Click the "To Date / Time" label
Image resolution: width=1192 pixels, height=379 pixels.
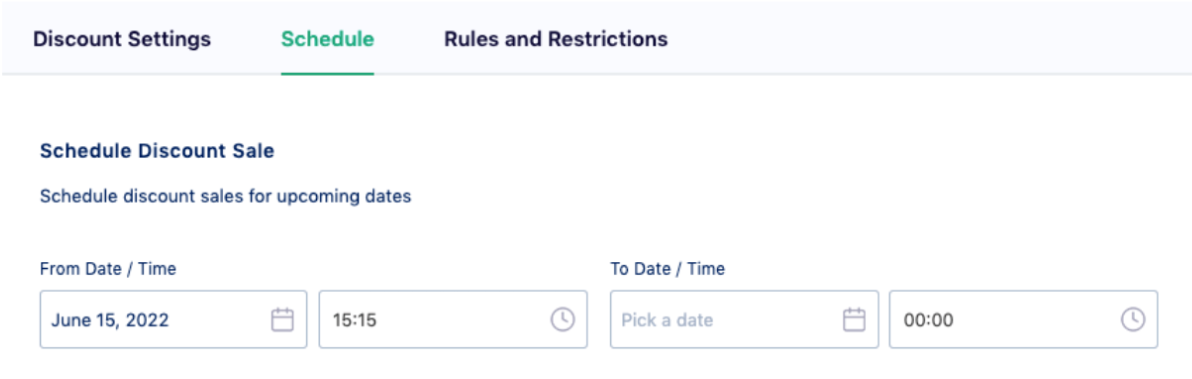tap(667, 269)
